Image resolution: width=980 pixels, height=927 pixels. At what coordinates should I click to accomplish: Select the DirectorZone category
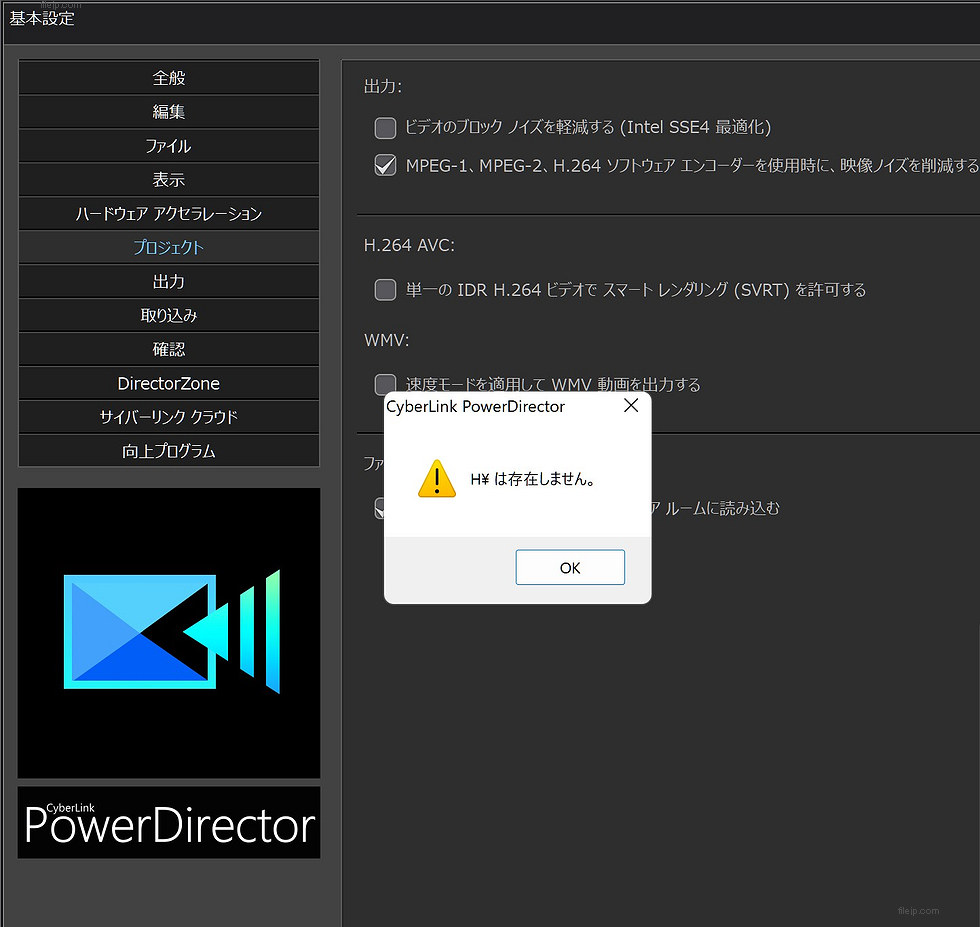[x=169, y=383]
